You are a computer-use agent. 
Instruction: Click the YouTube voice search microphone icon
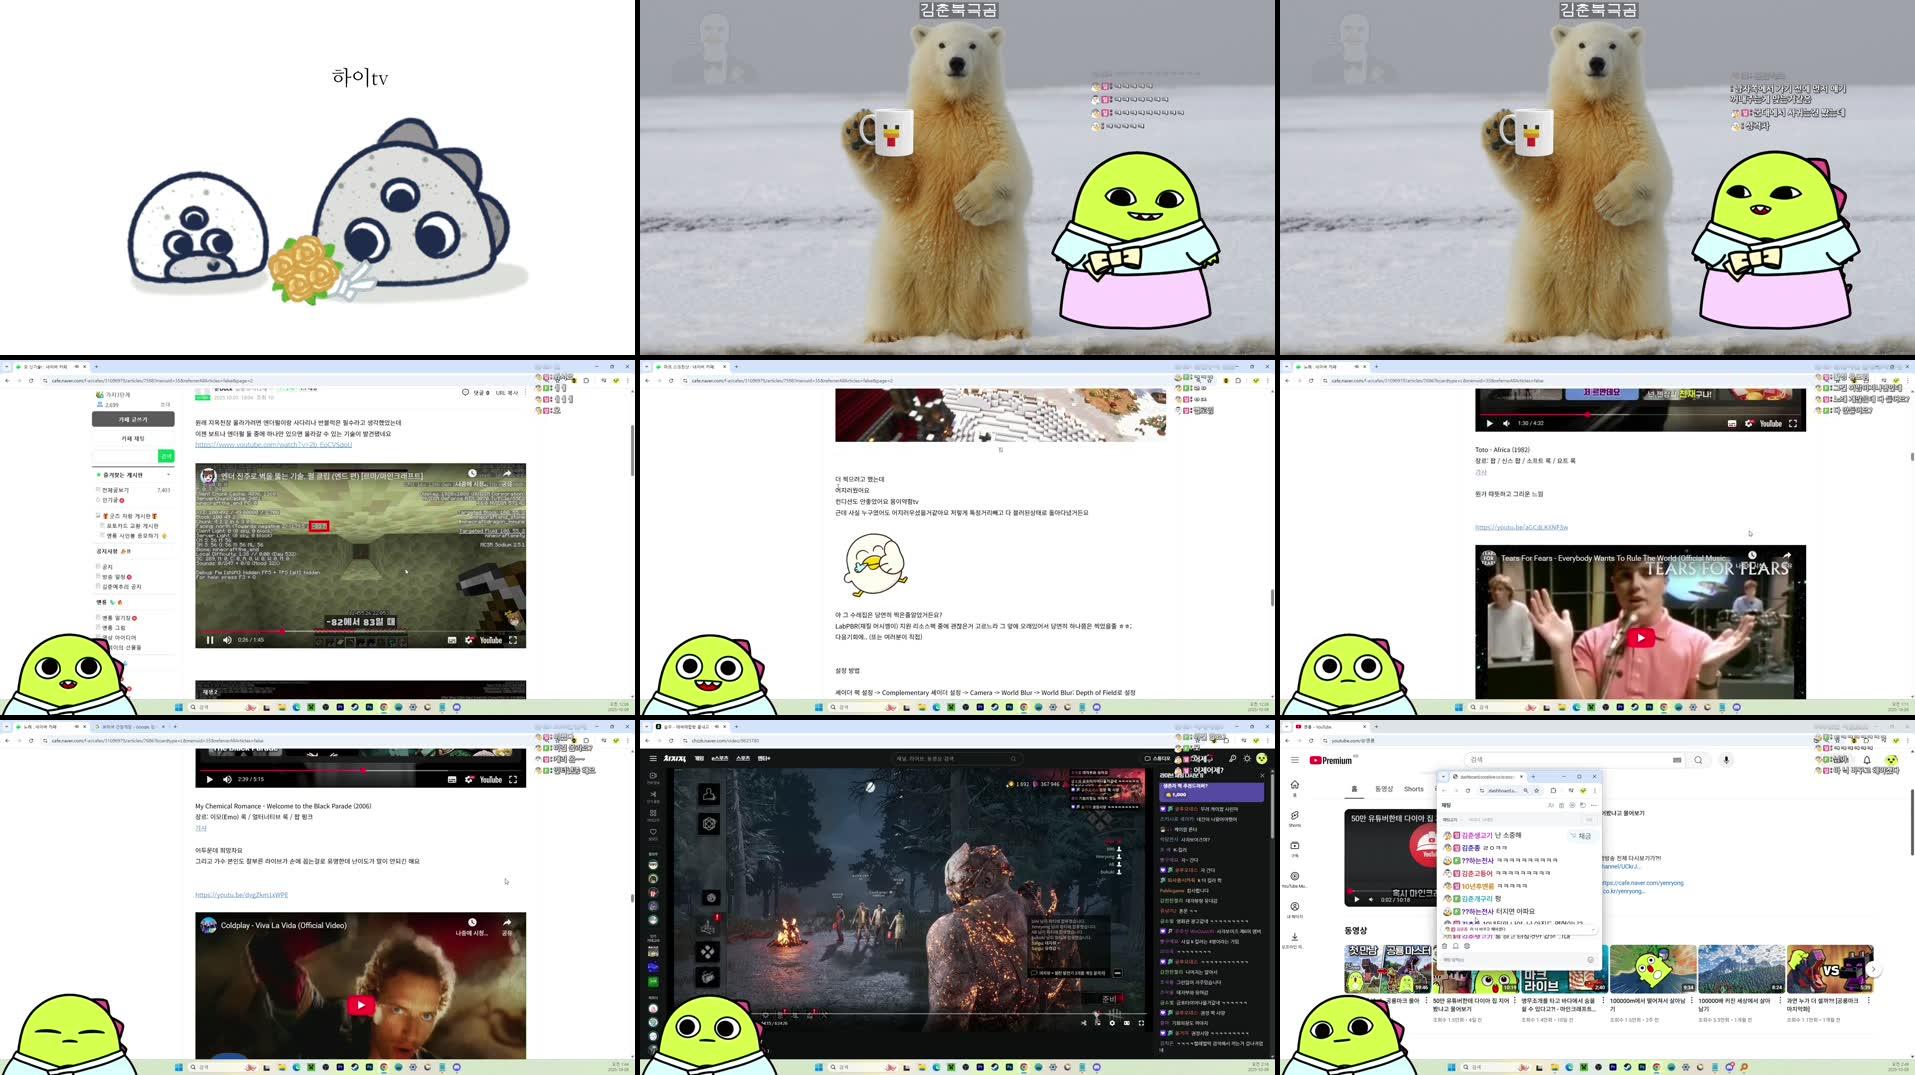(x=1726, y=760)
